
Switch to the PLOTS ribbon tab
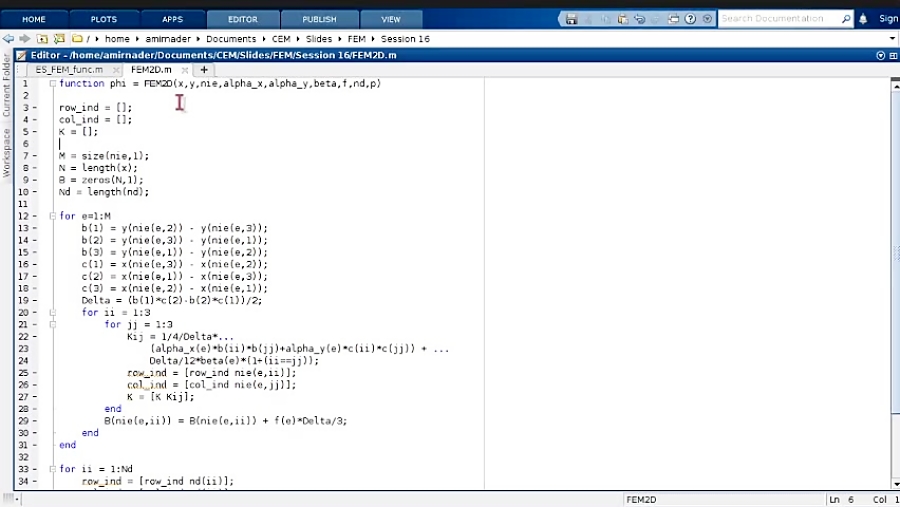(x=104, y=19)
